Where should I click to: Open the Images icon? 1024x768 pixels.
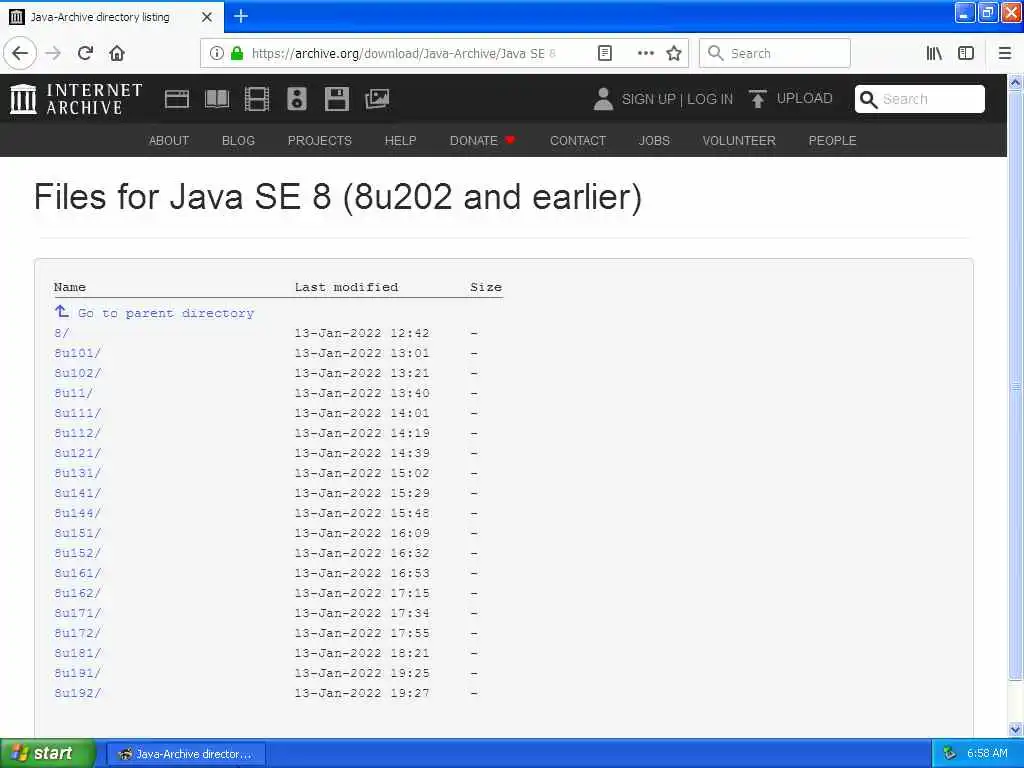(x=377, y=99)
